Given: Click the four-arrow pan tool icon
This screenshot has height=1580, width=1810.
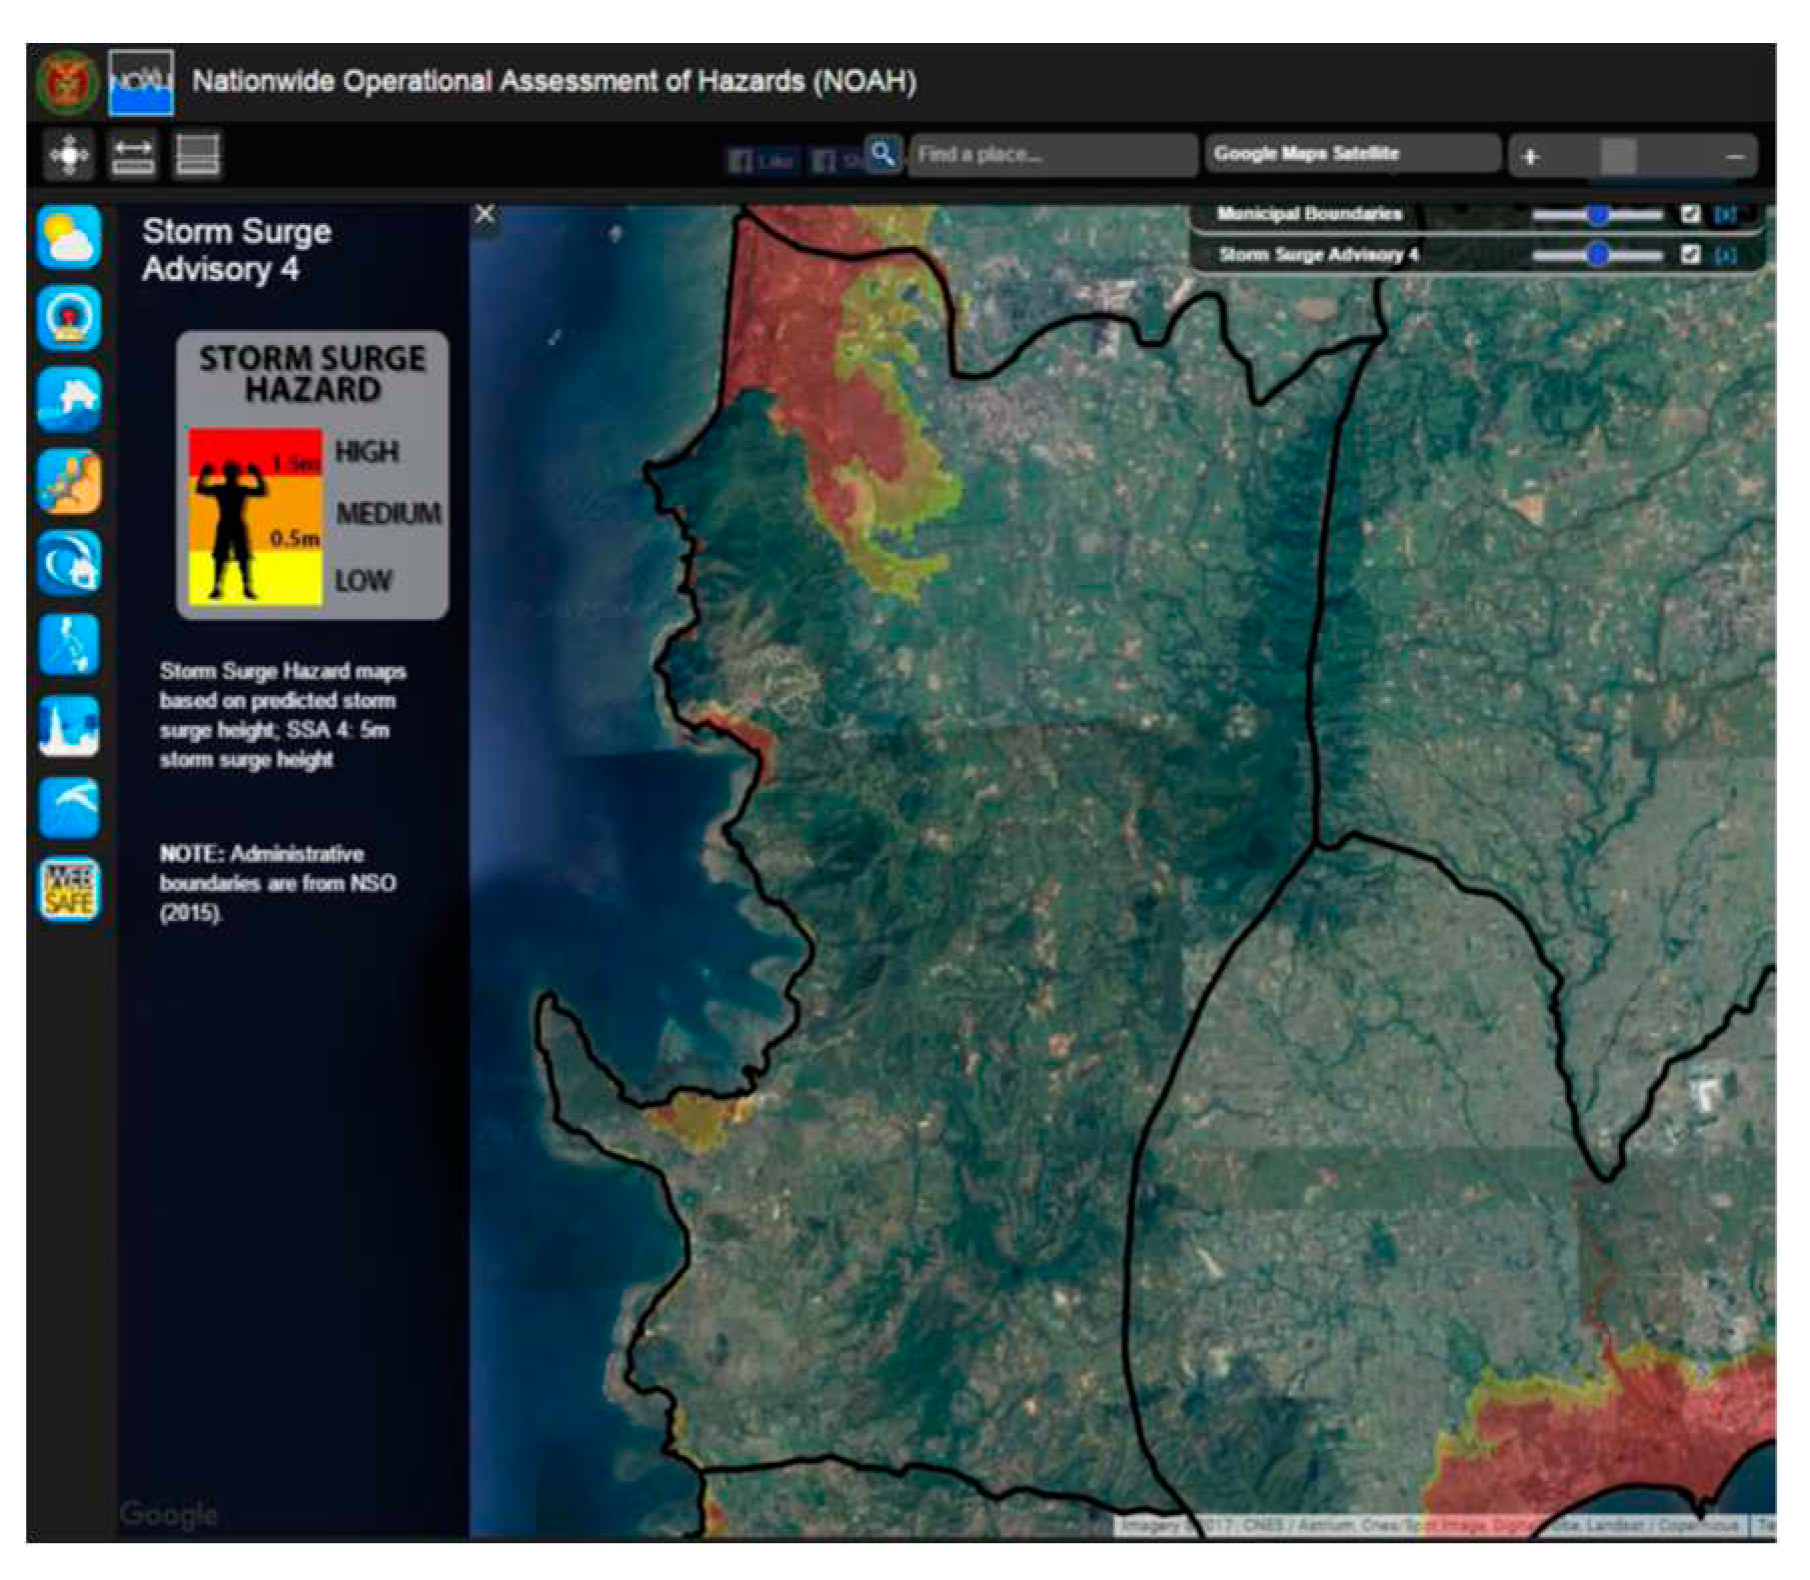Looking at the screenshot, I should click(69, 156).
